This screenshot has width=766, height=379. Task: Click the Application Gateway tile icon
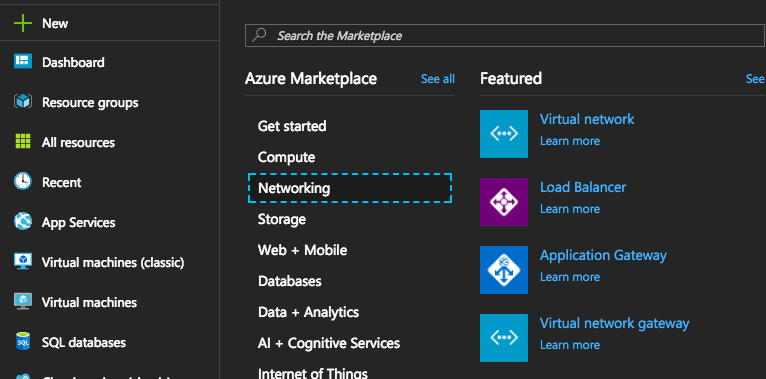pos(504,270)
